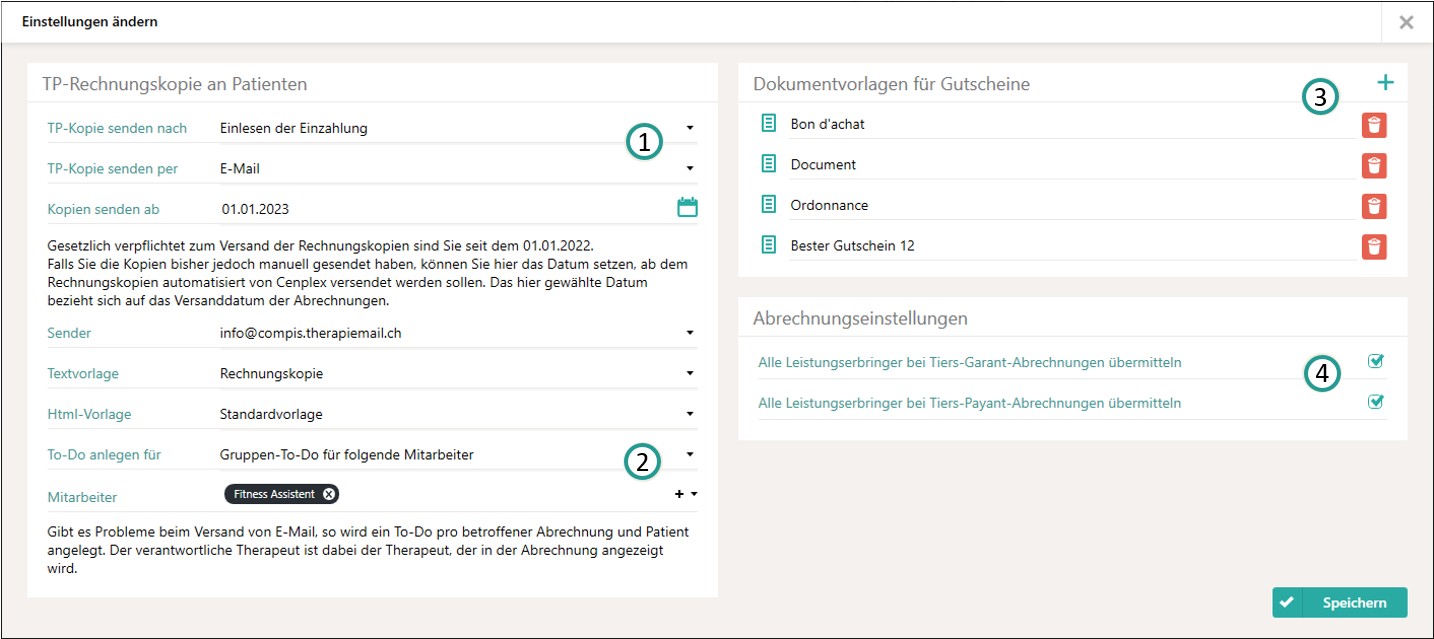
Task: Click the document icon beside Bester Gutschein 12
Action: pyautogui.click(x=769, y=245)
